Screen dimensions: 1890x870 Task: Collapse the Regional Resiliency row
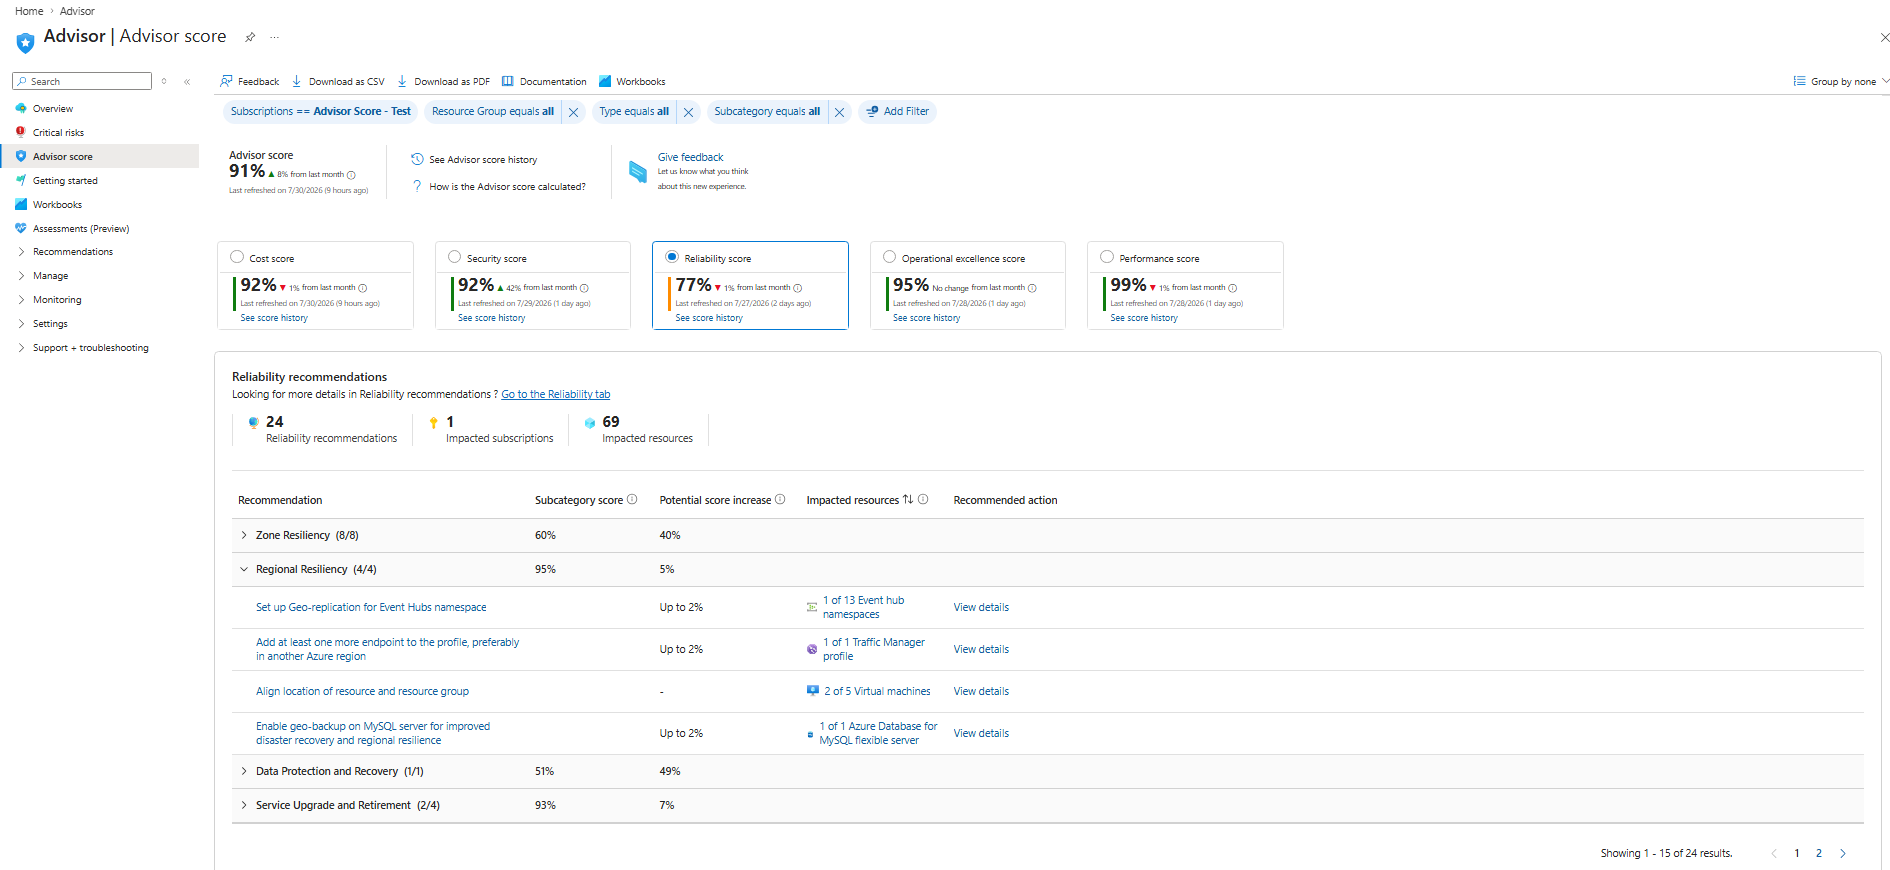tap(244, 570)
